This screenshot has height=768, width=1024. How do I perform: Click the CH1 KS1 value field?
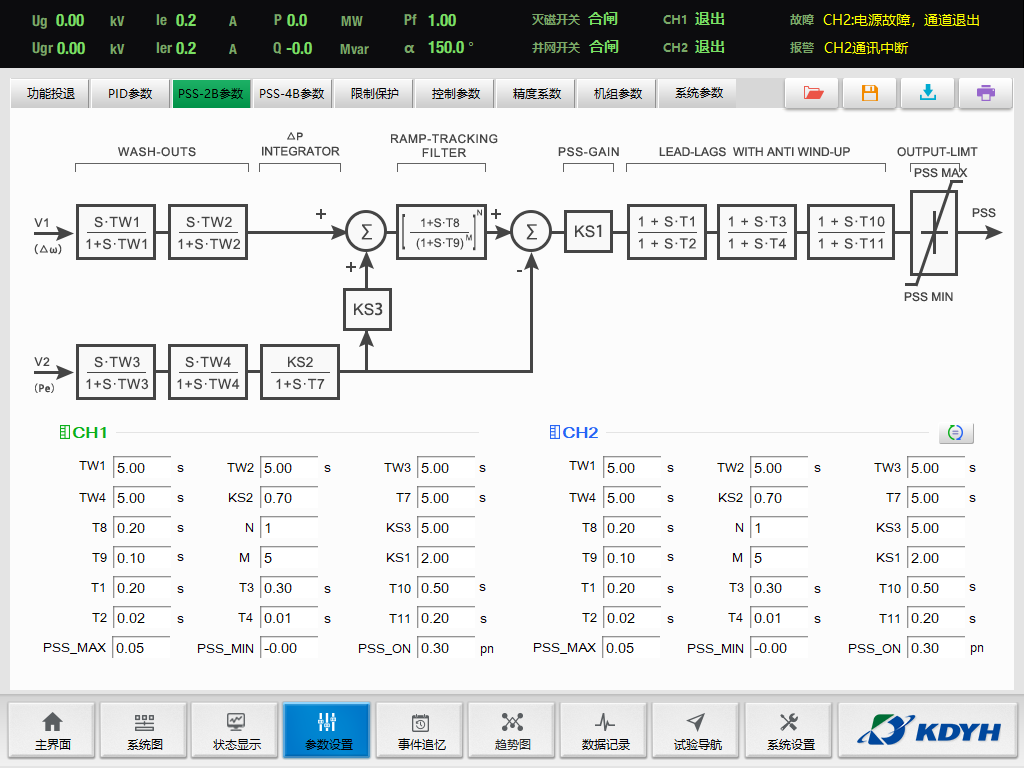pos(445,558)
